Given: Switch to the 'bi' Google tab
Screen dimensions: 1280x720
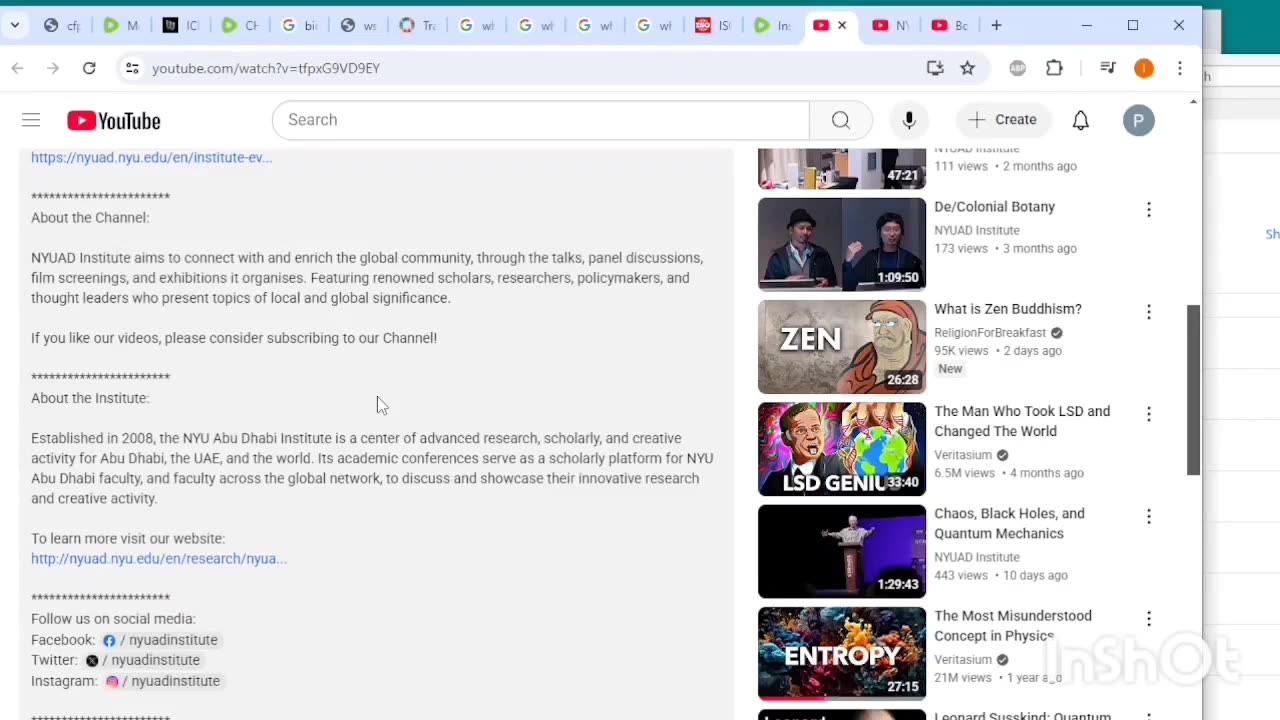Looking at the screenshot, I should 299,25.
